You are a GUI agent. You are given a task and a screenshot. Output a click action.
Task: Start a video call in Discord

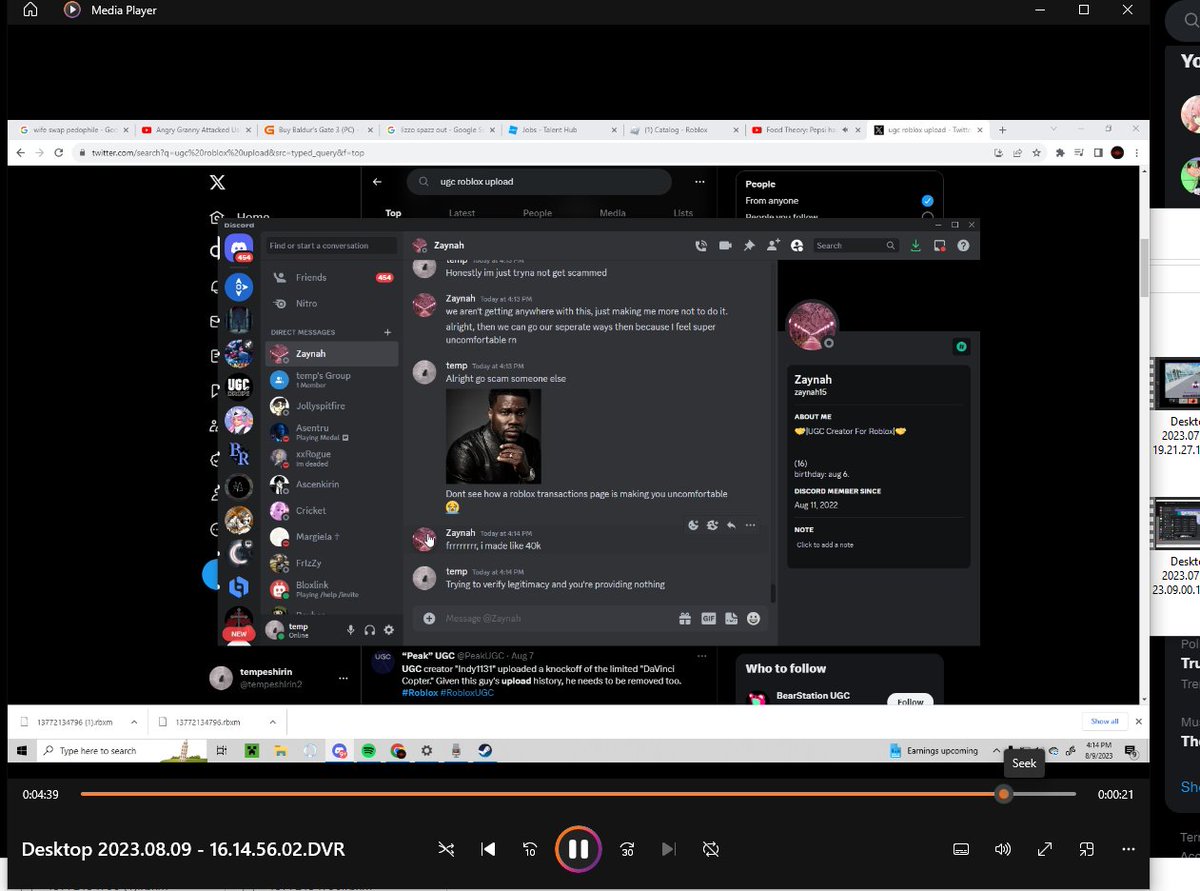pos(725,245)
